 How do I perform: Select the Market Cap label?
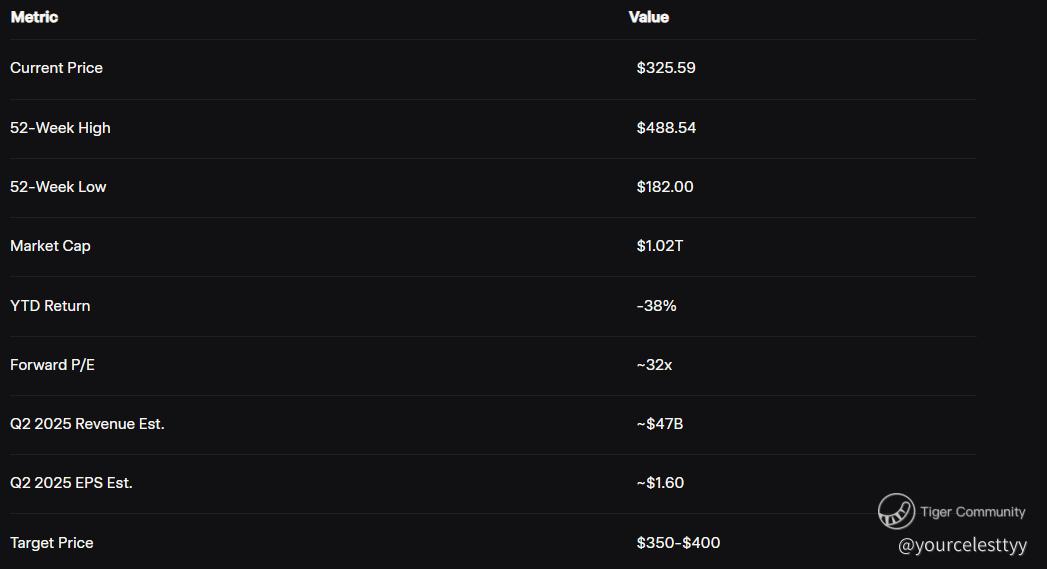50,246
